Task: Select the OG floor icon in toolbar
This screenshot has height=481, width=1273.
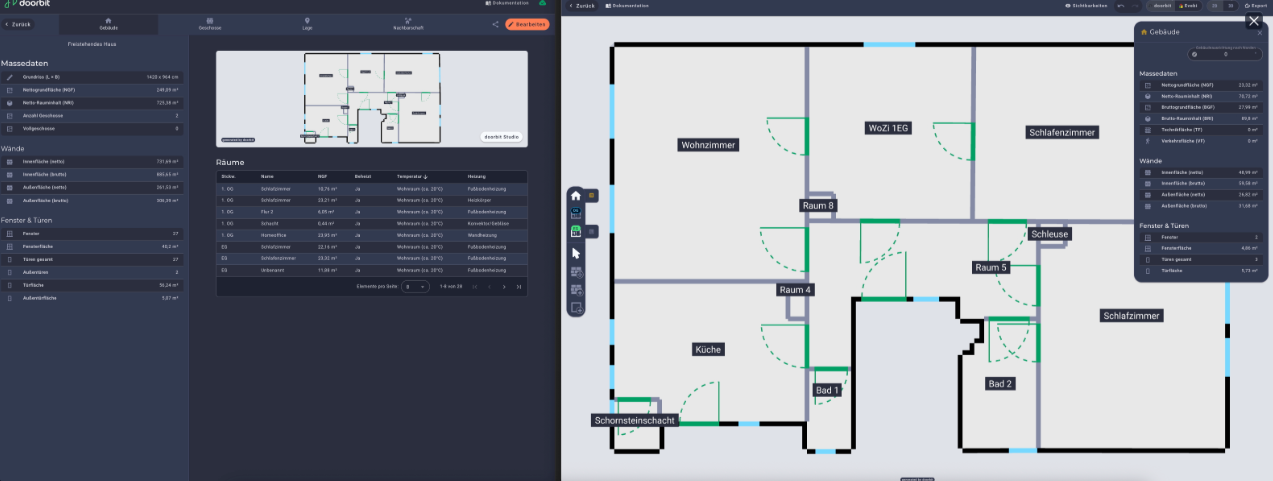Action: click(x=576, y=214)
